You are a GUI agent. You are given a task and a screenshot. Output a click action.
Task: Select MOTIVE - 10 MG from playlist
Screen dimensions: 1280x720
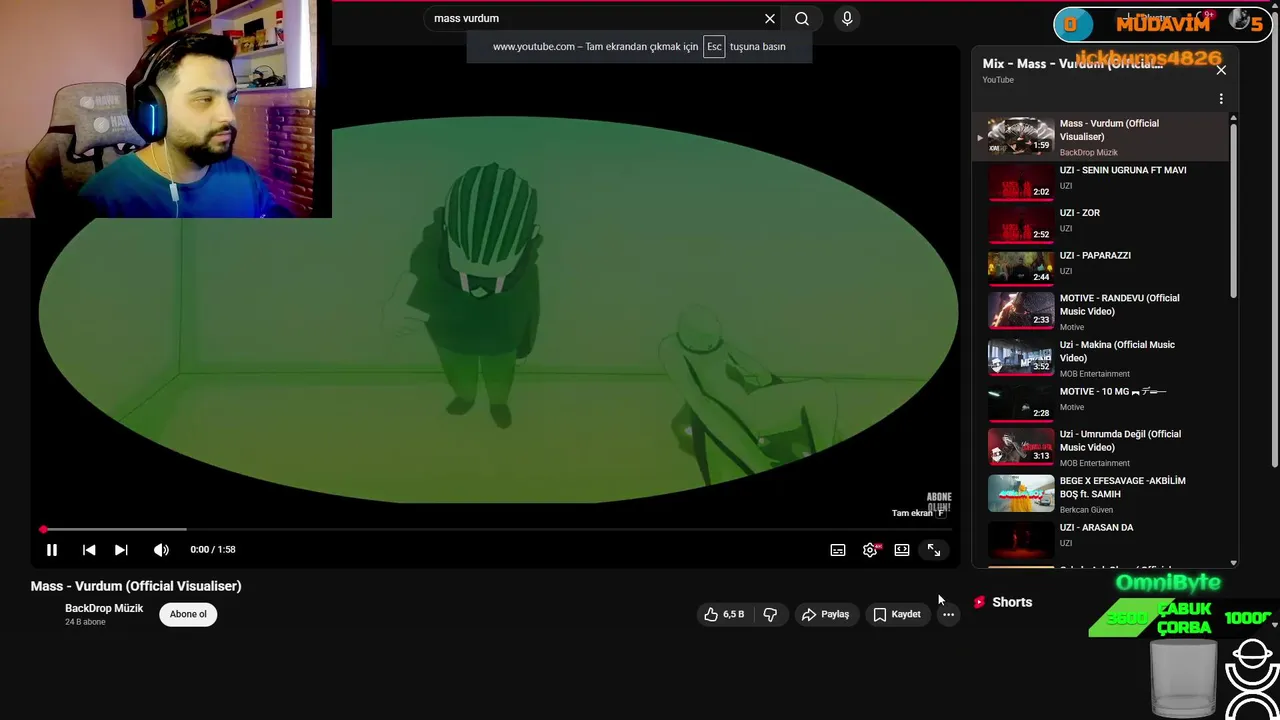(x=1100, y=403)
